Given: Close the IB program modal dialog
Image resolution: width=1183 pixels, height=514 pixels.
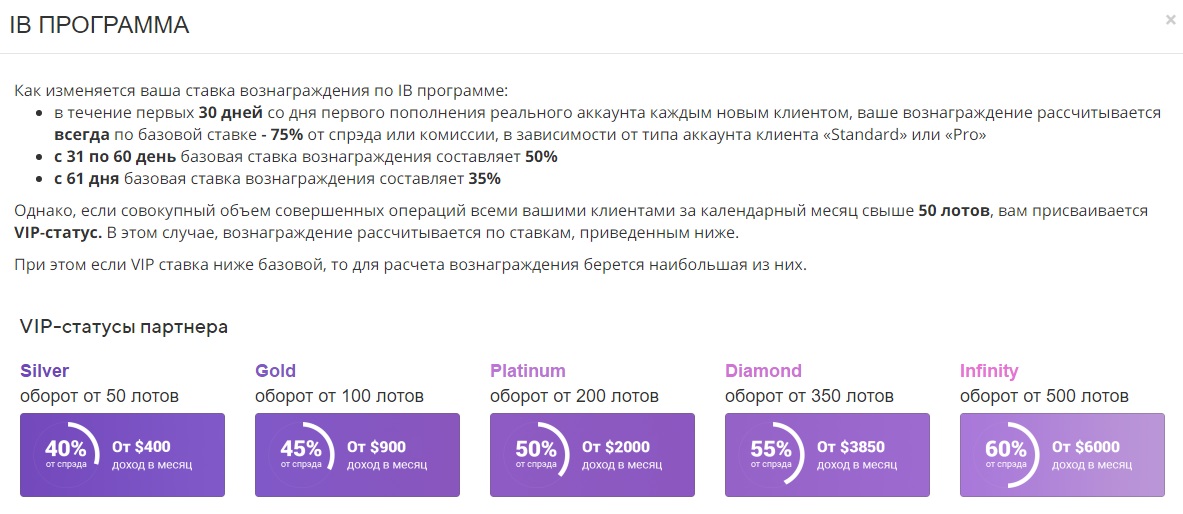Looking at the screenshot, I should [x=1170, y=19].
